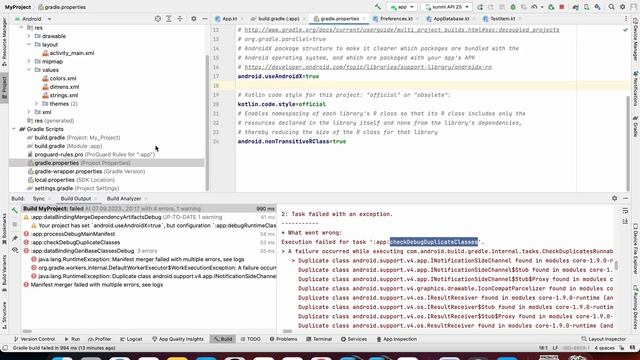Select :app:processDebugMainManifest error row
Screen dimensions: 640x360
click(x=149, y=234)
